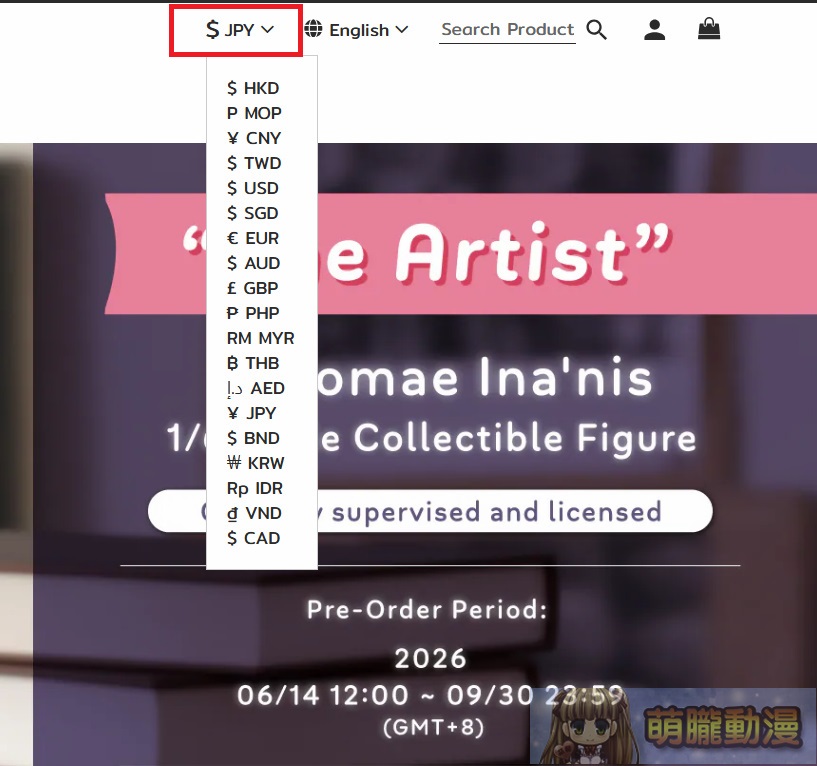Choose AUD in the currency list

pyautogui.click(x=254, y=263)
